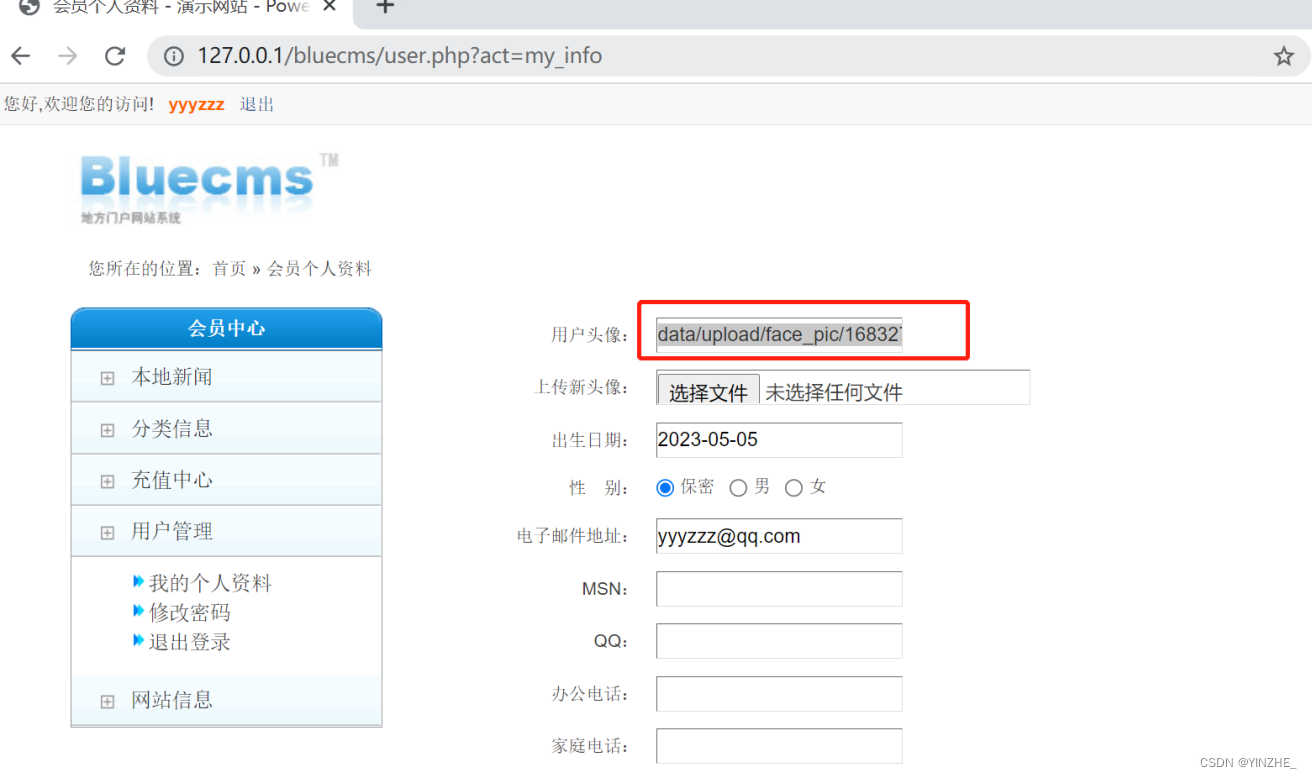Expand the 网站信息 section plus icon

point(107,701)
